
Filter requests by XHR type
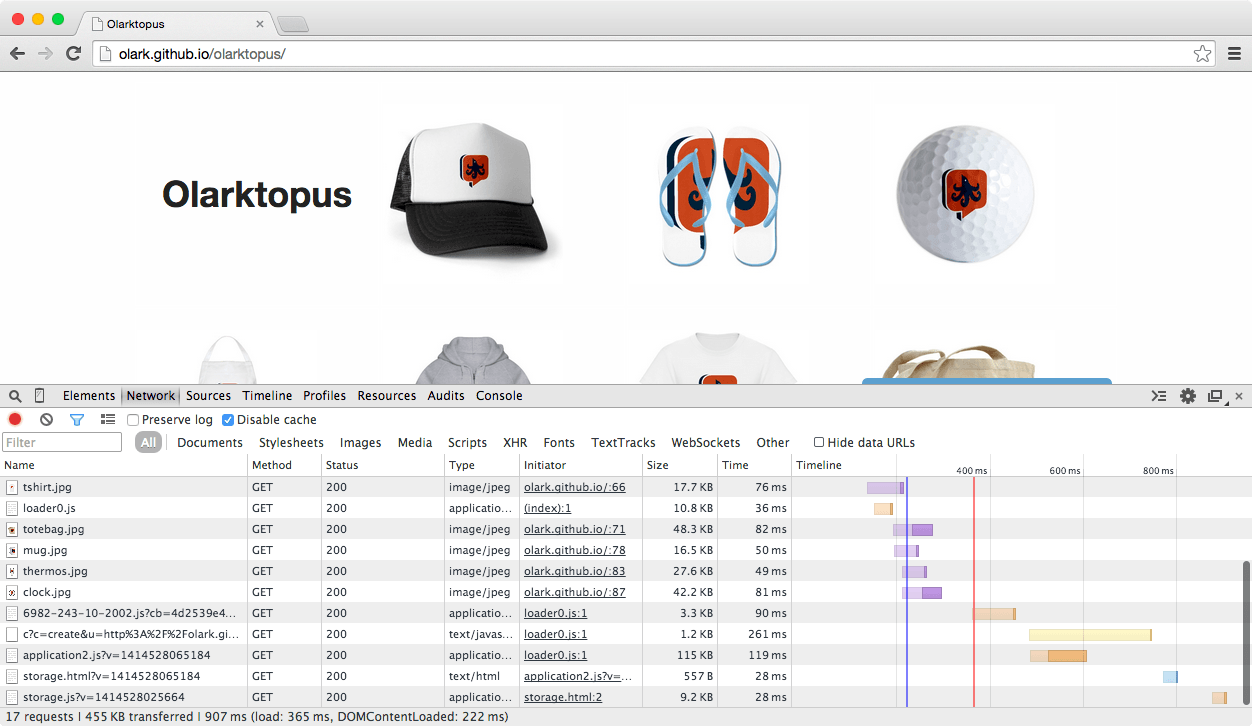(x=515, y=443)
